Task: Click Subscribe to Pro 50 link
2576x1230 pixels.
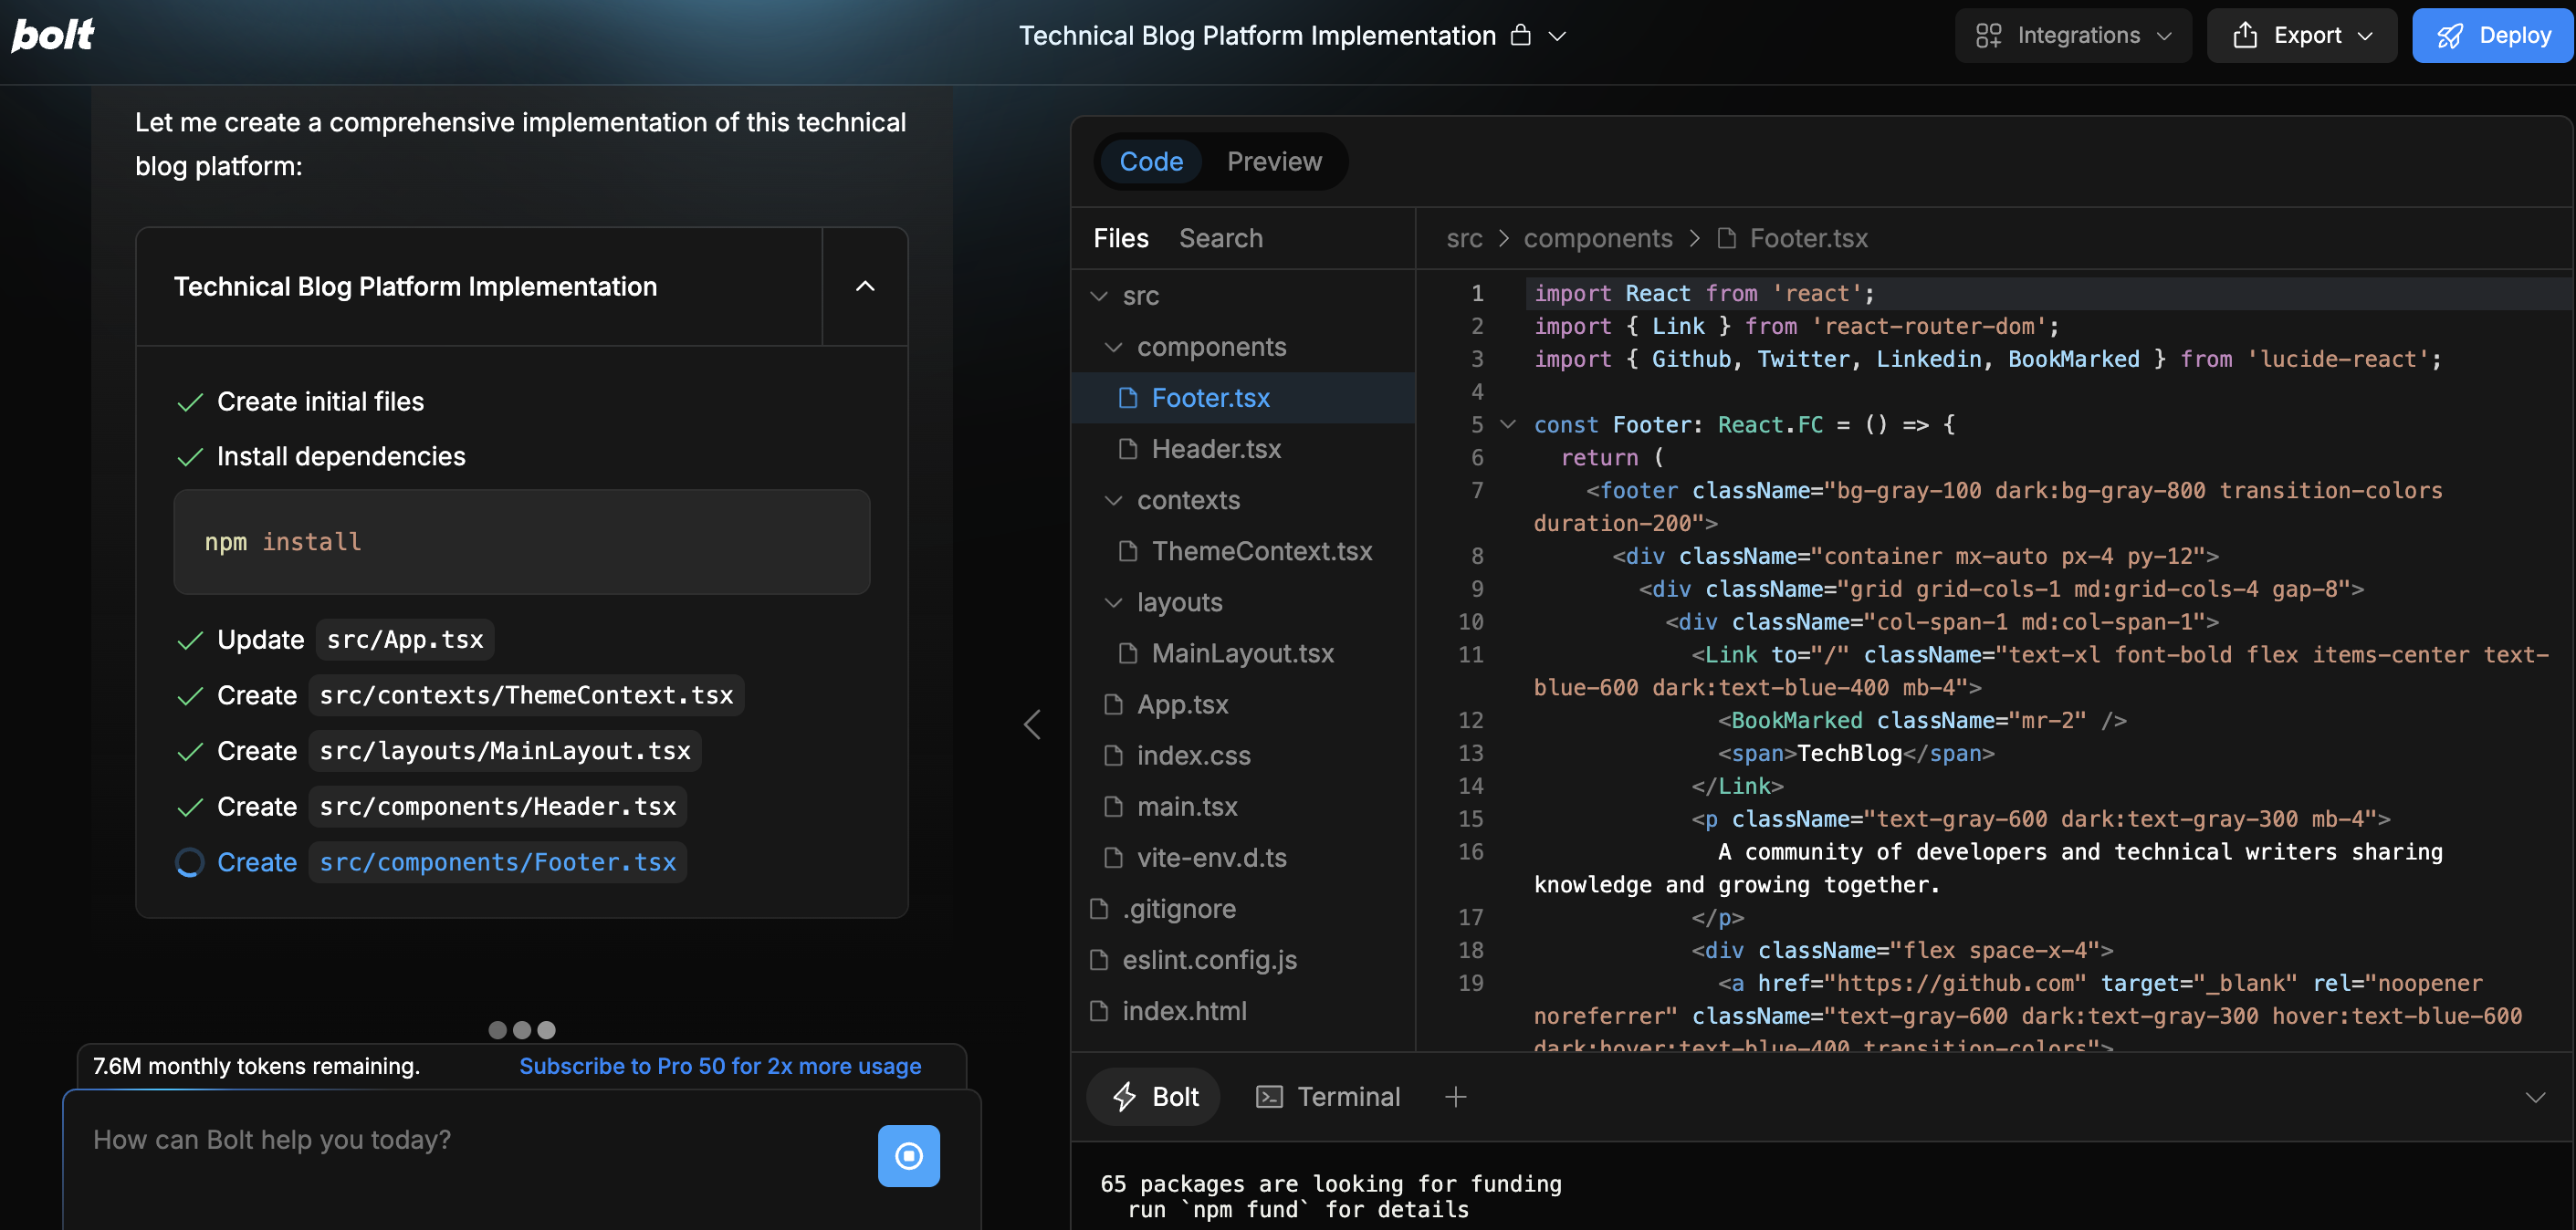Action: coord(720,1066)
